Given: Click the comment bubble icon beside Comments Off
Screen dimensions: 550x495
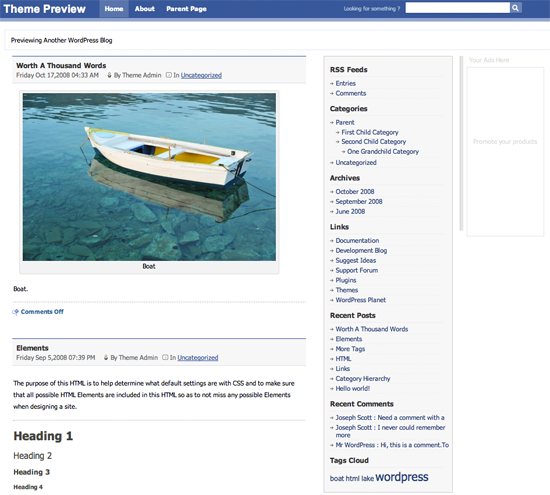Looking at the screenshot, I should pos(15,312).
